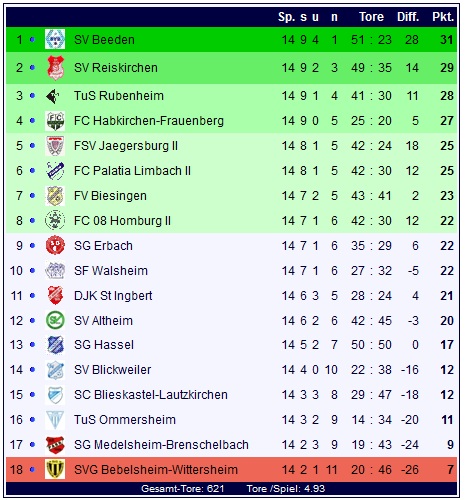466x500 pixels.
Task: Click the FC 08 Homburg II team name
Action: tap(122, 221)
